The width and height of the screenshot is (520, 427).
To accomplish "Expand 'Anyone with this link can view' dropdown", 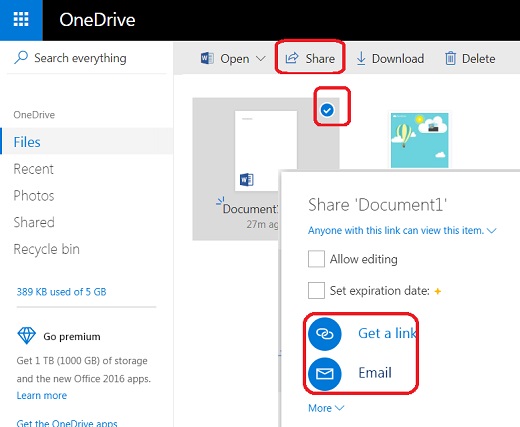I will (x=402, y=231).
